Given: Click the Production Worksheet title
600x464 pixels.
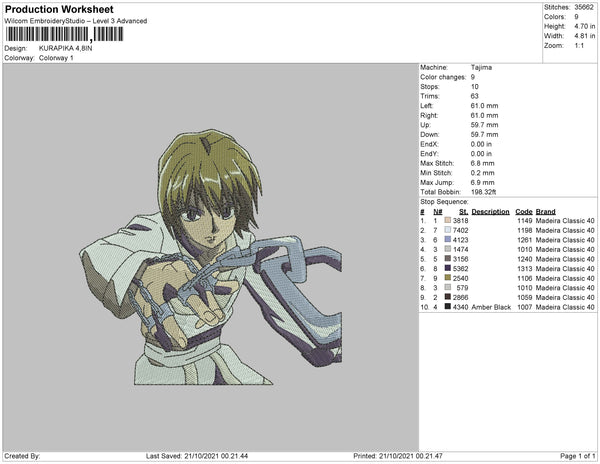Looking at the screenshot, I should pyautogui.click(x=59, y=10).
